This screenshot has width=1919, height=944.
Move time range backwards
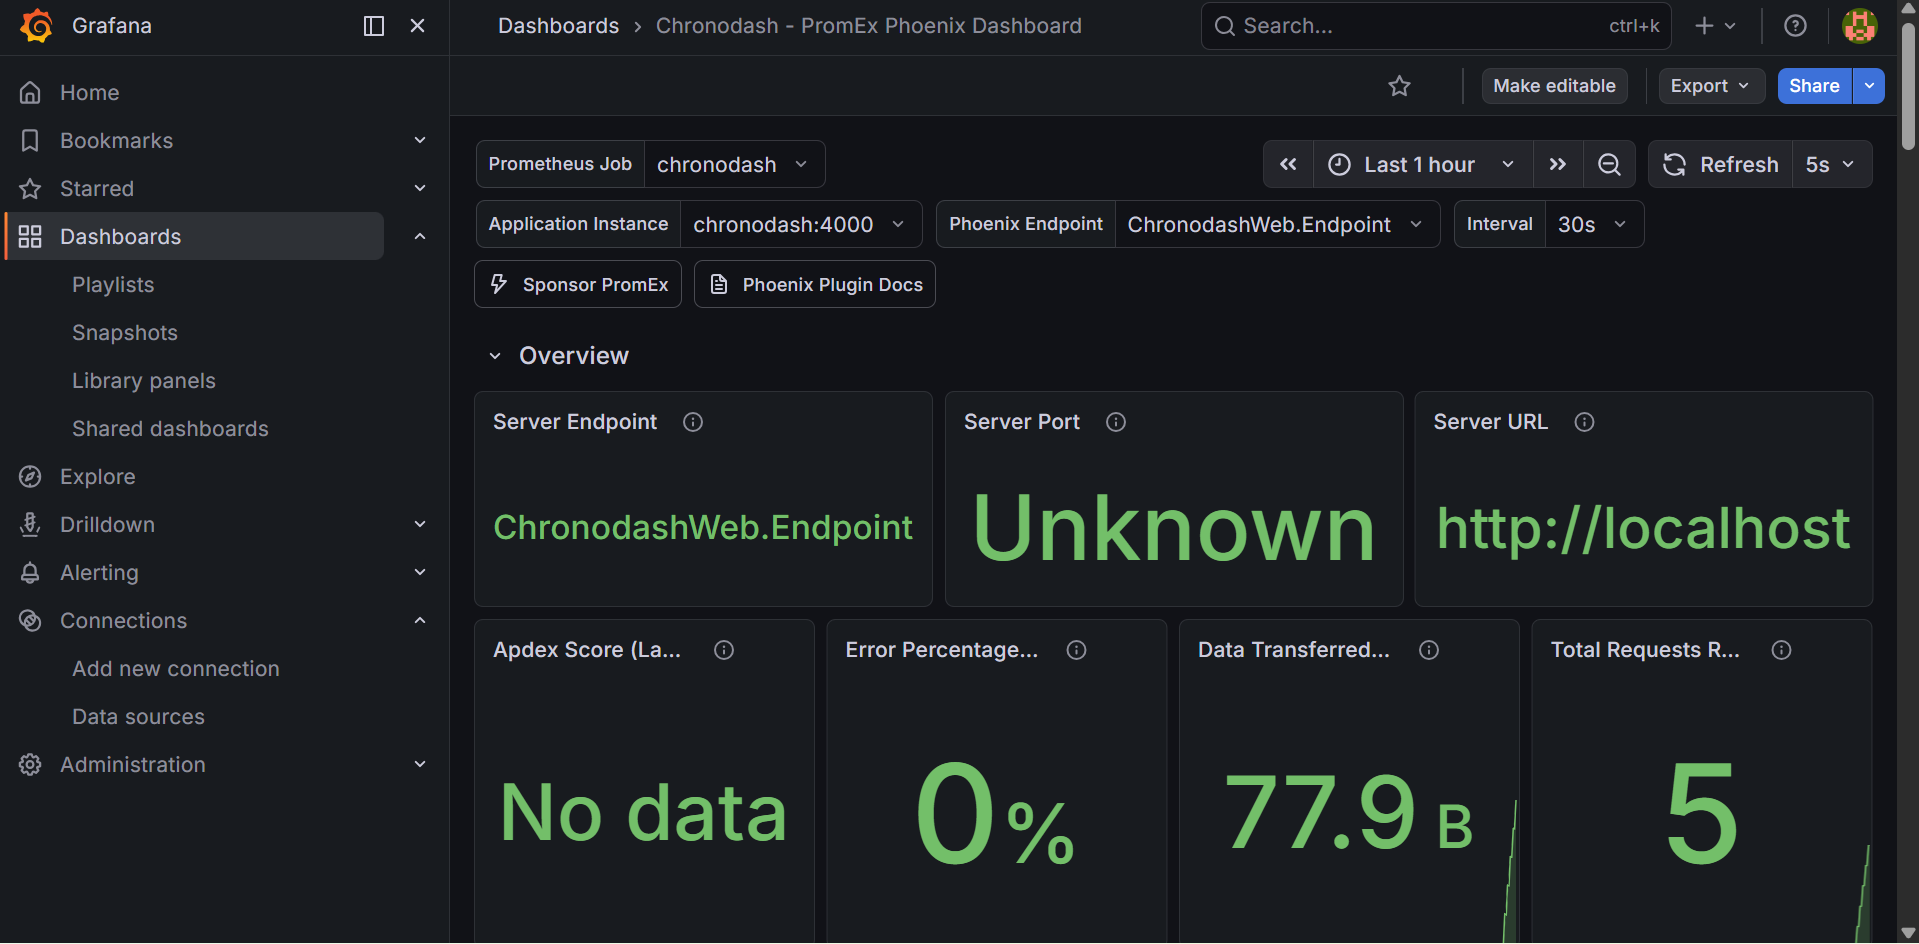click(x=1289, y=164)
